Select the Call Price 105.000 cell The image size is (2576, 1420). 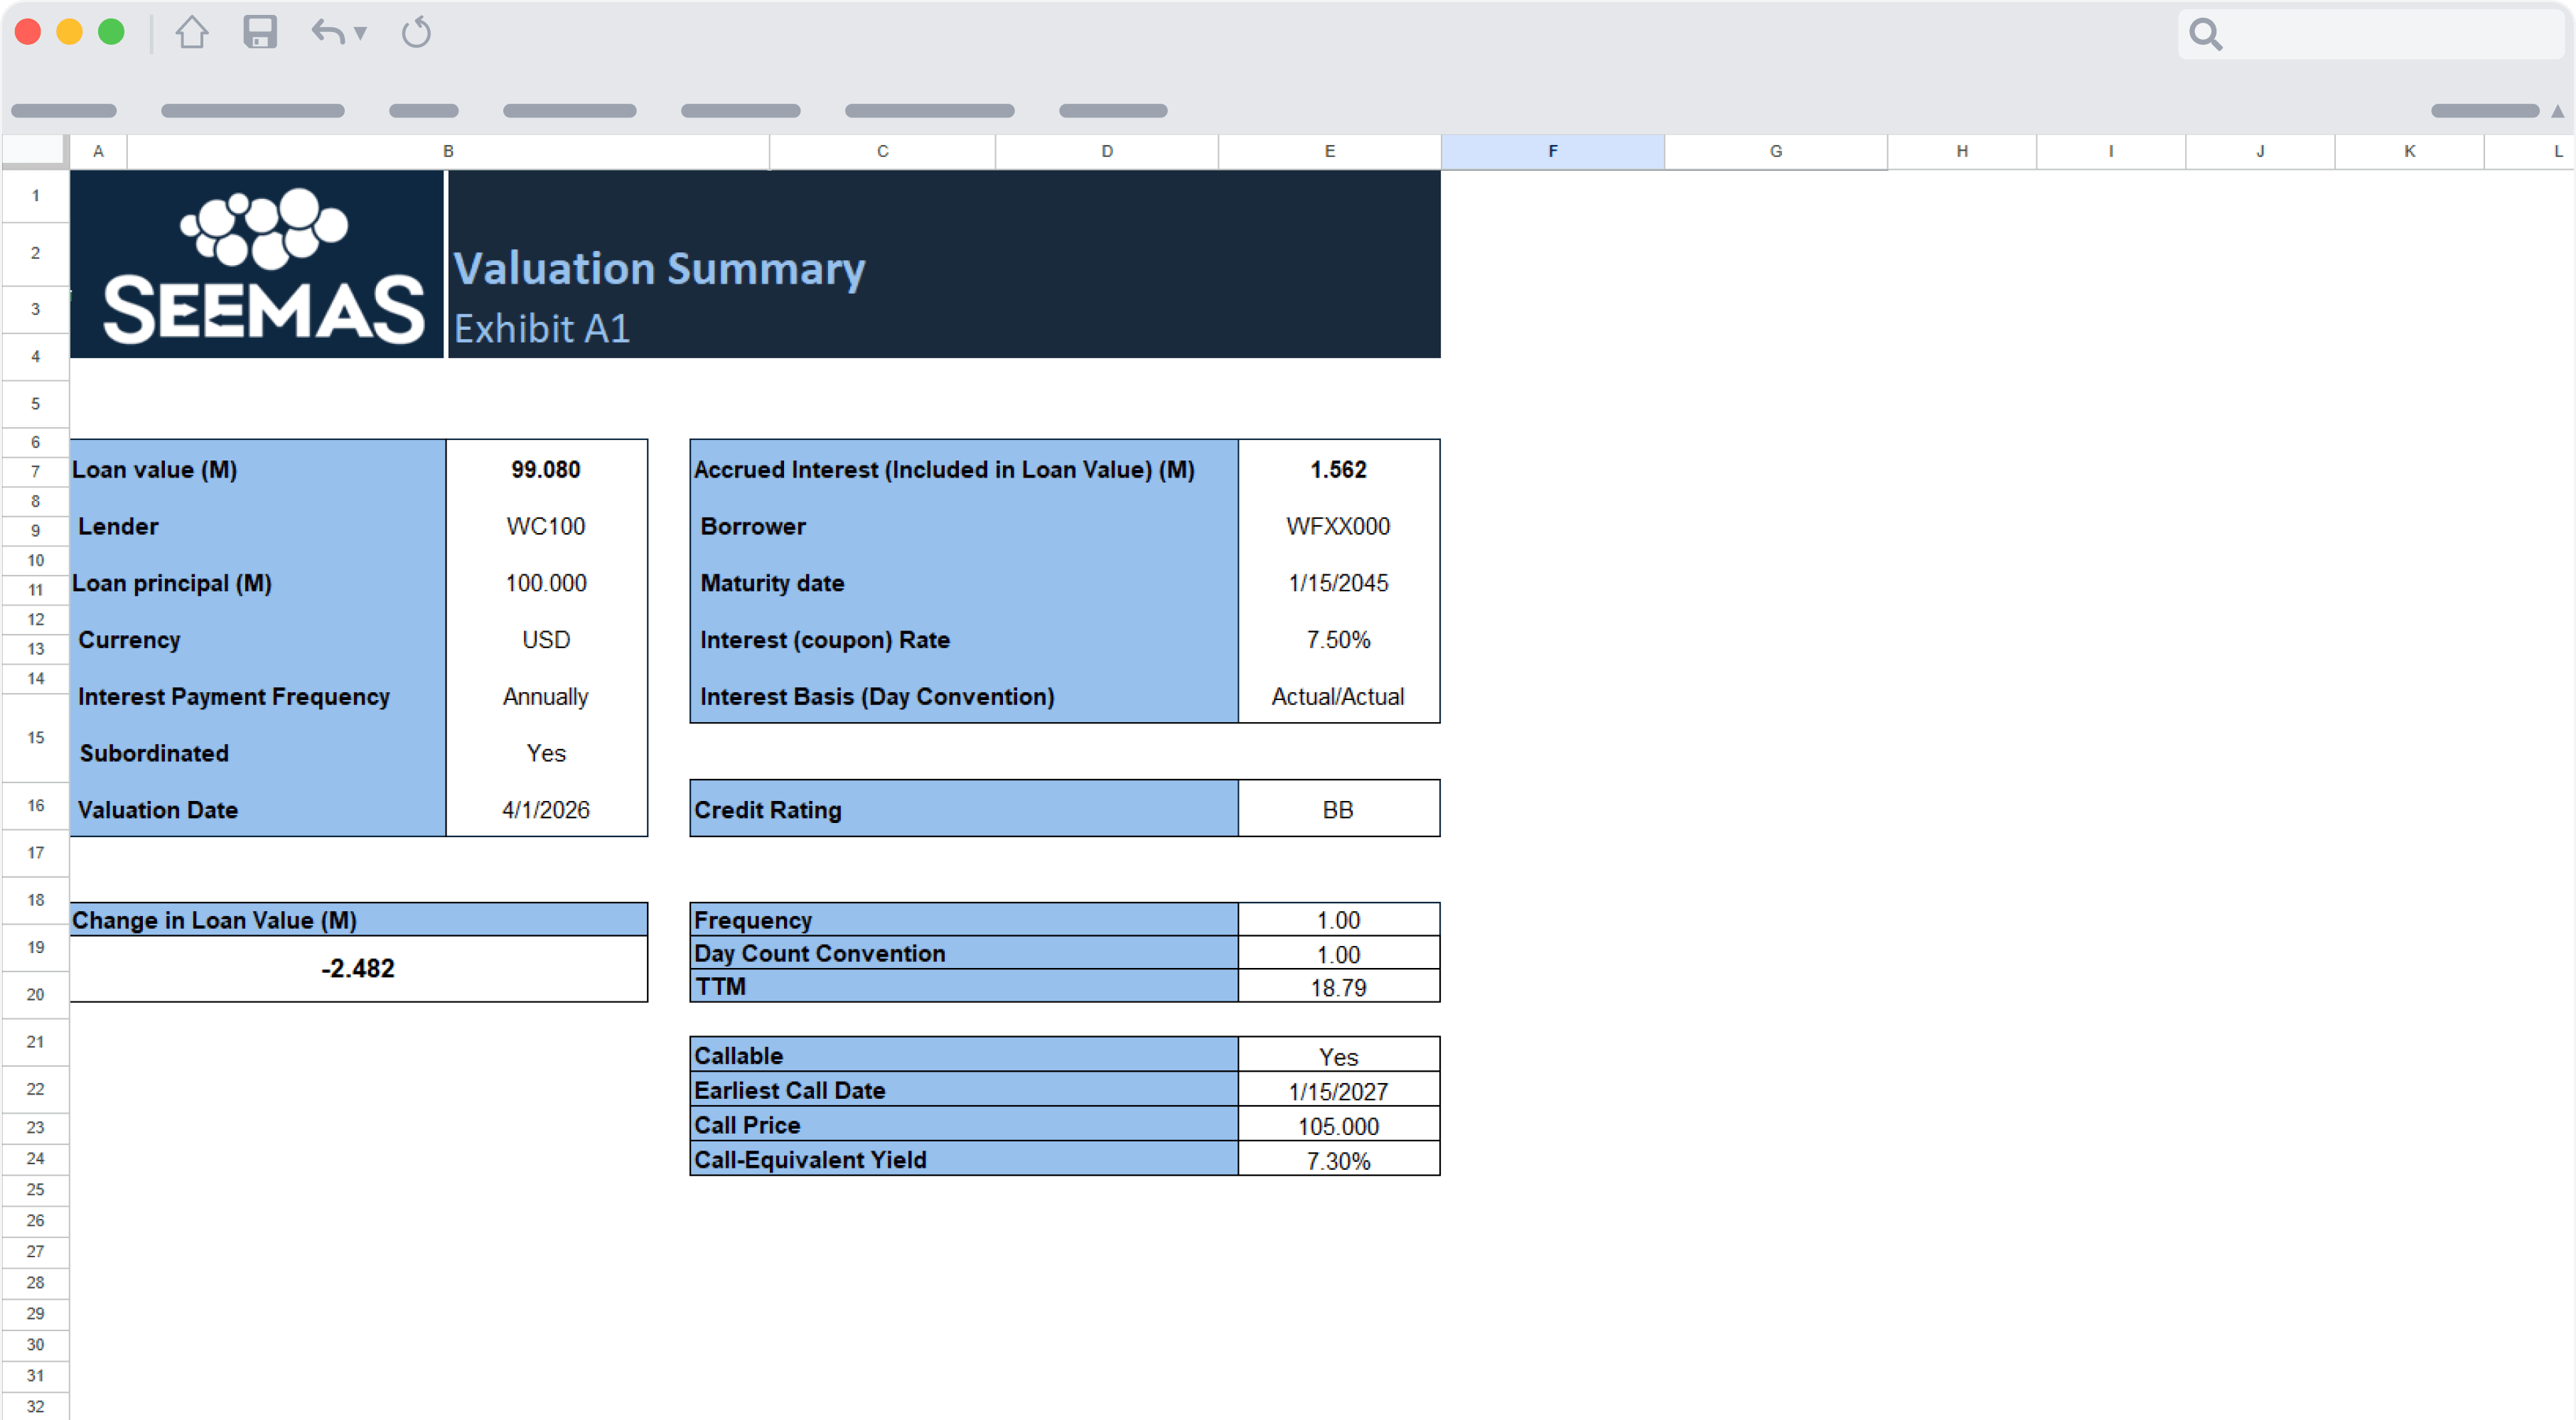(x=1338, y=1126)
